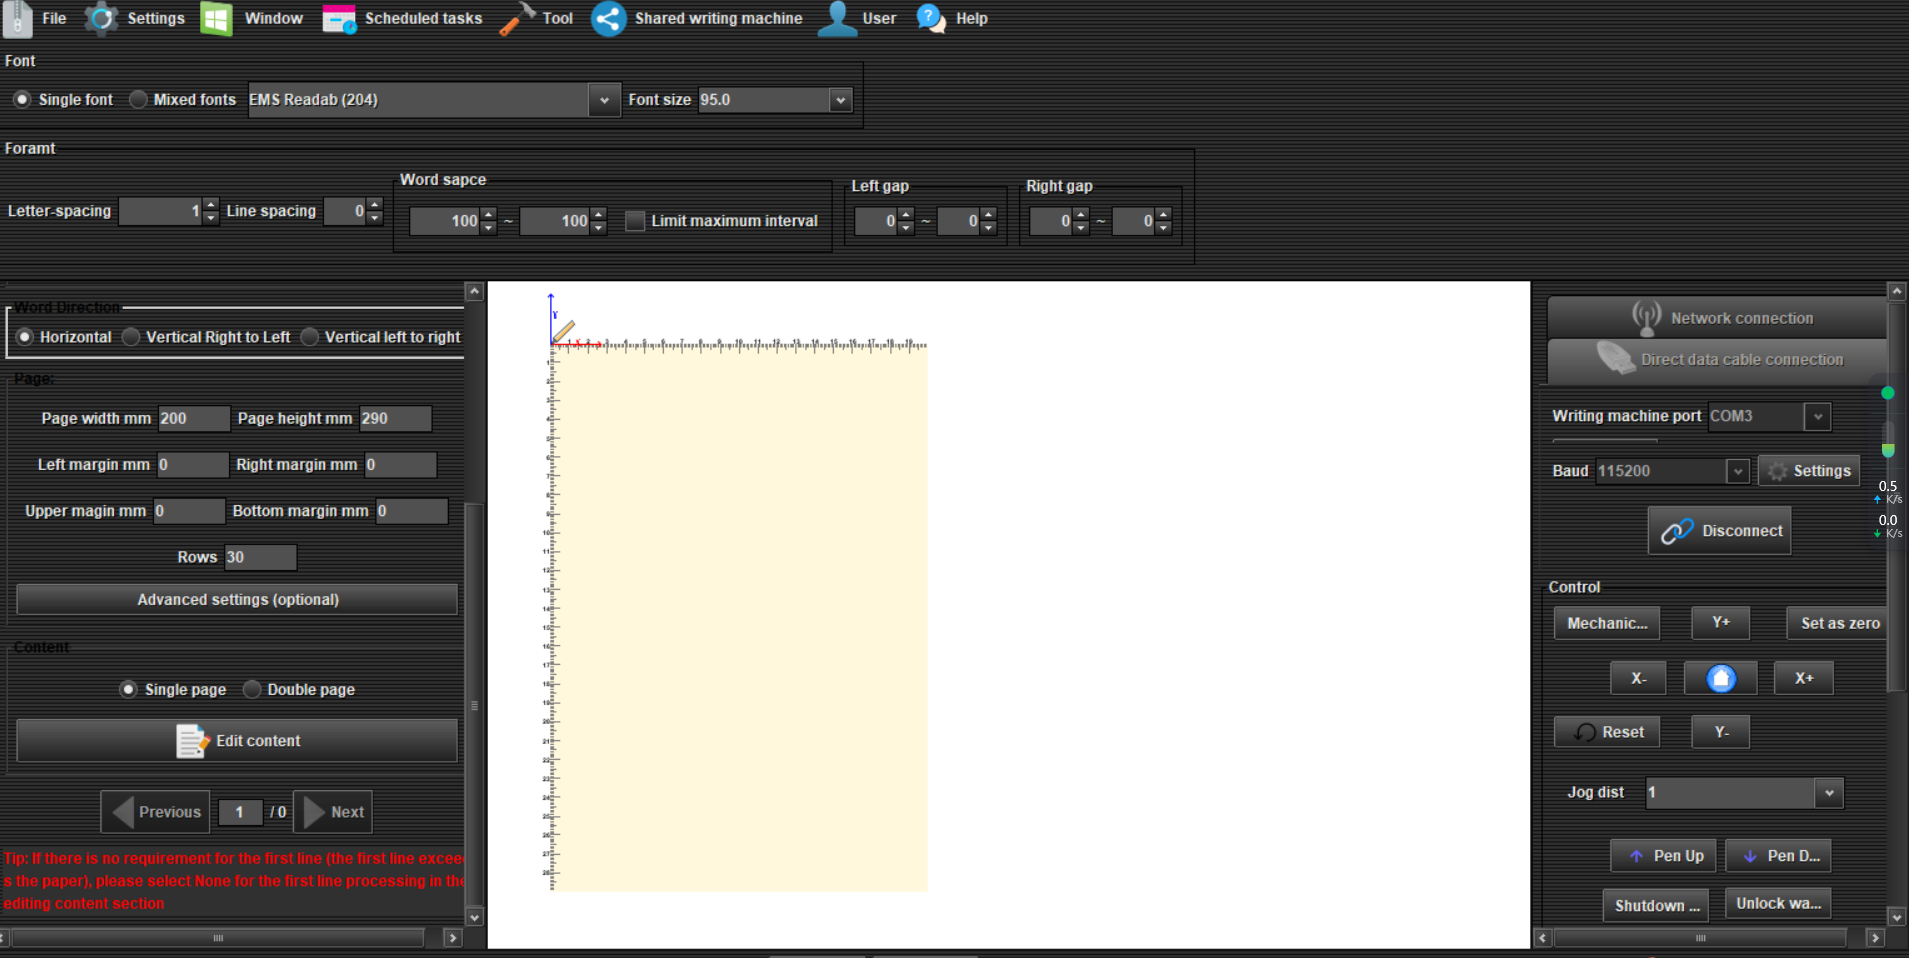The width and height of the screenshot is (1909, 958).
Task: Click the Tool screwdriver icon
Action: pos(517,19)
